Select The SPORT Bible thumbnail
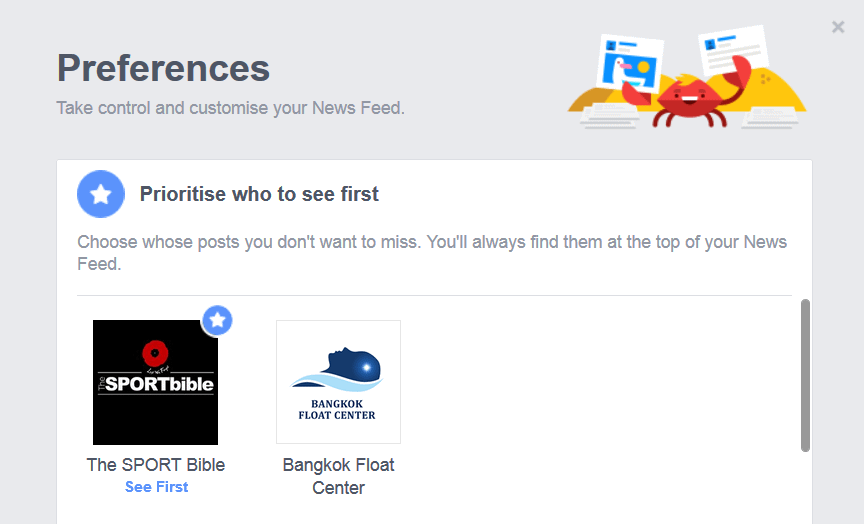 (155, 382)
